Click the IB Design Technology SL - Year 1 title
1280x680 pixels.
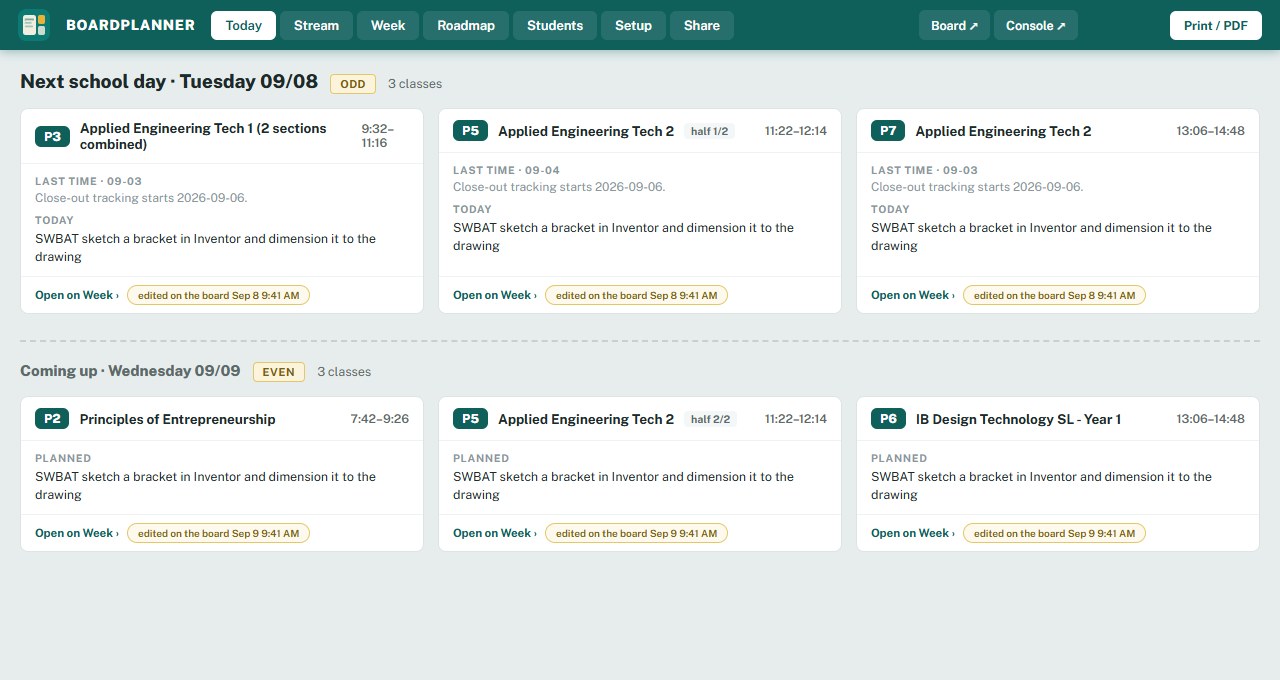1018,419
